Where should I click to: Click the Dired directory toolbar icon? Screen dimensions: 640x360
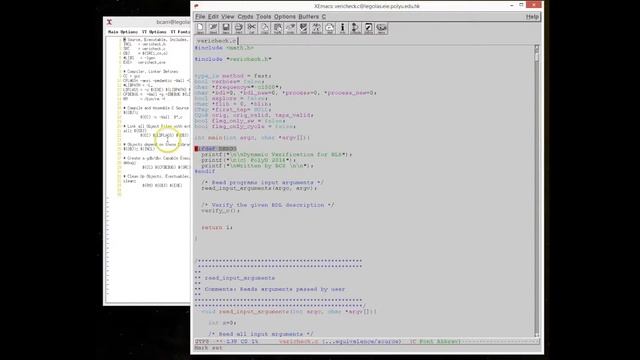click(213, 28)
